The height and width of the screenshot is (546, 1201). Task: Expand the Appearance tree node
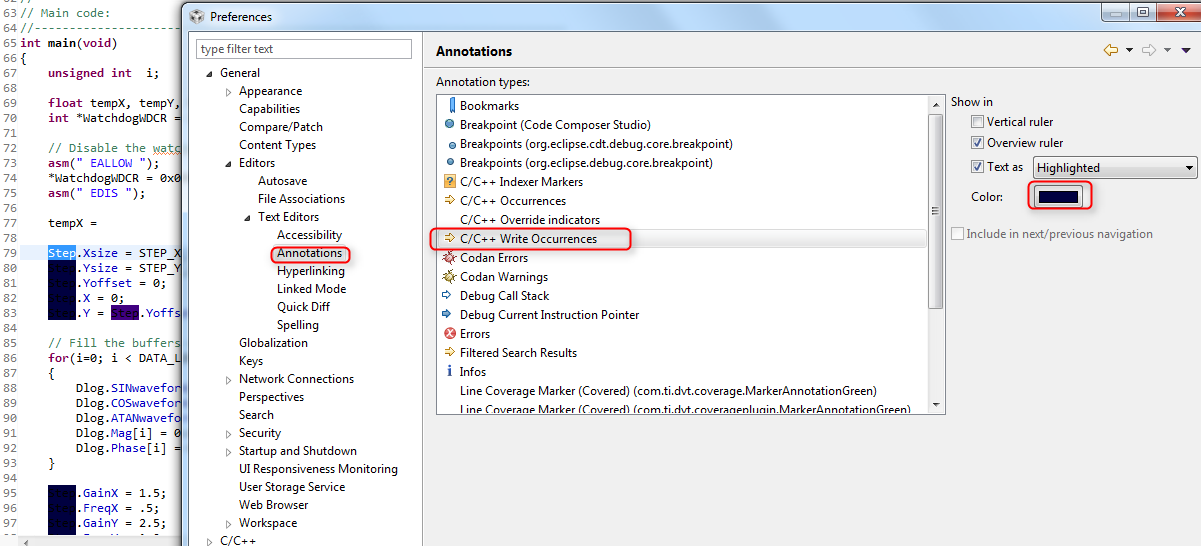click(229, 91)
